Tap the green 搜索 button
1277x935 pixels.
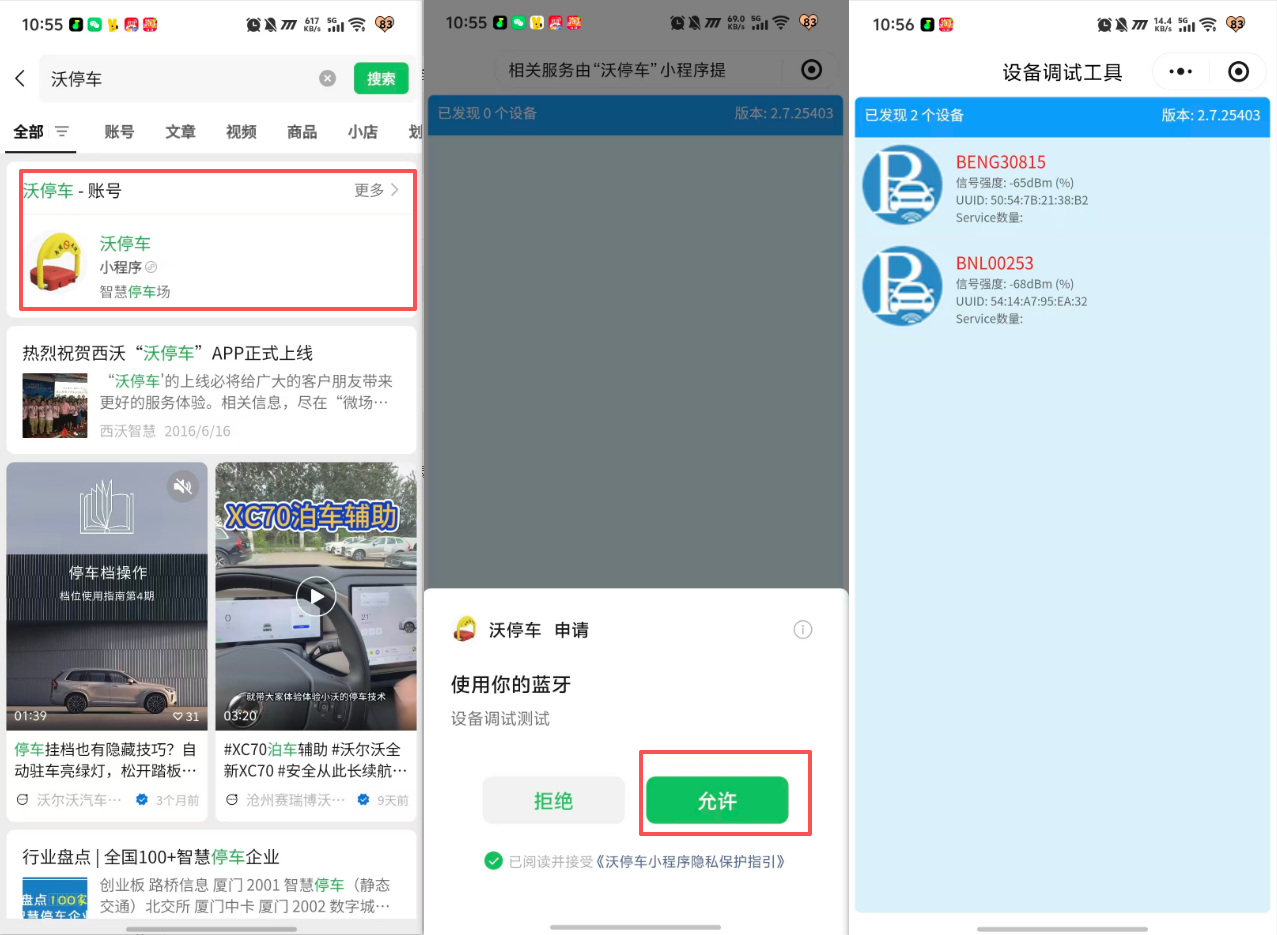(381, 78)
